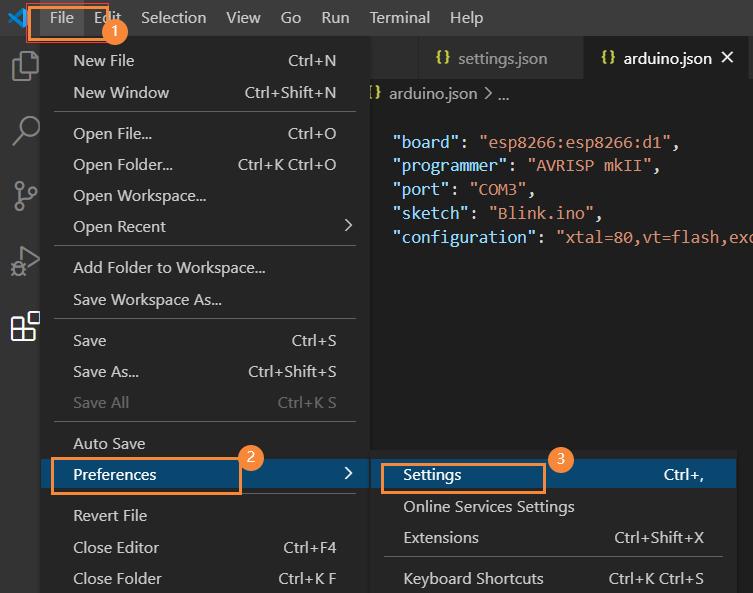Click Save in the File menu
This screenshot has height=593, width=753.
pos(205,340)
